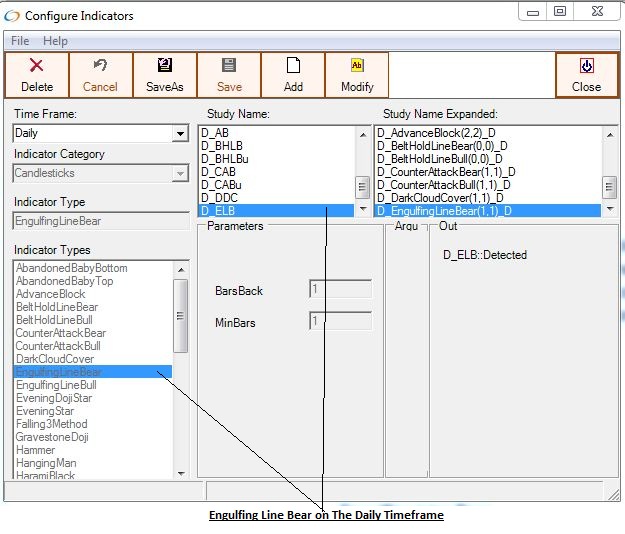Image resolution: width=625 pixels, height=534 pixels.
Task: Open the Indicator Category Candlesticks dropdown
Action: pyautogui.click(x=180, y=174)
